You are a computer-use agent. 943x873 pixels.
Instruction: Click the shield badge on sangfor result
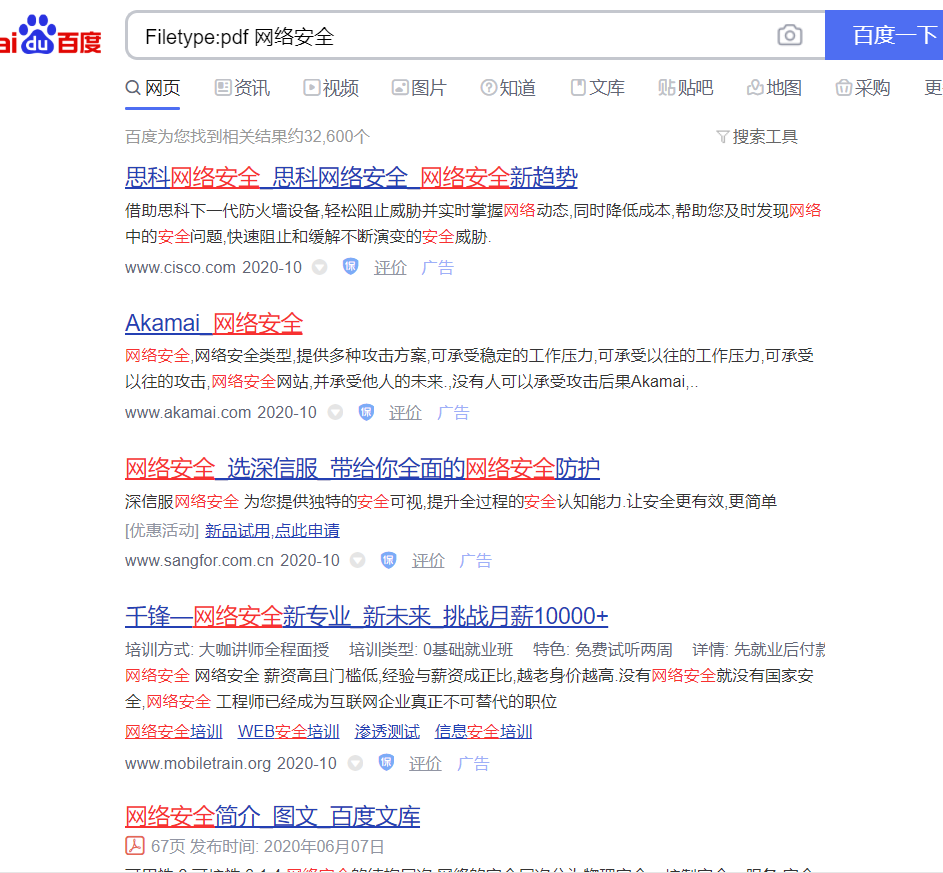(389, 560)
